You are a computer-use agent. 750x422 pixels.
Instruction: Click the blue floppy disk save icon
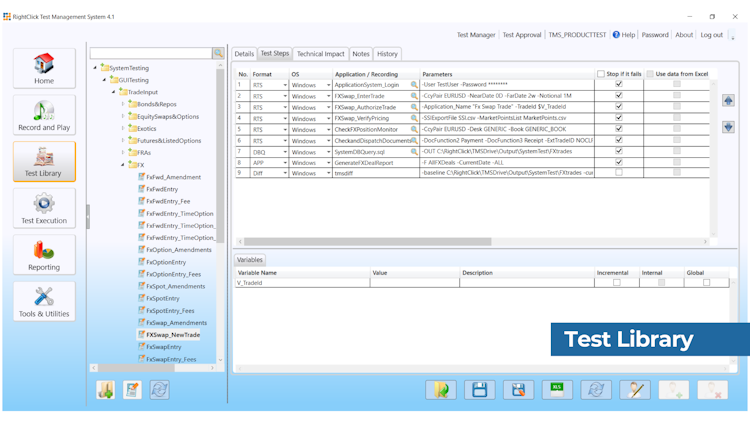[480, 390]
